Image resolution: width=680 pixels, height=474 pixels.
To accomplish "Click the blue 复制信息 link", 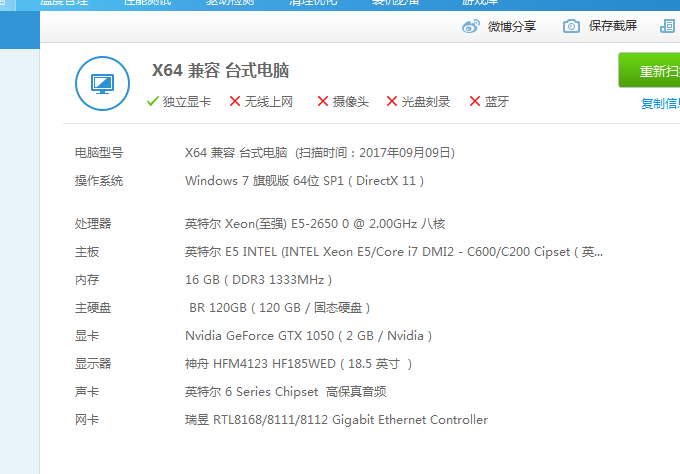I will pos(660,104).
